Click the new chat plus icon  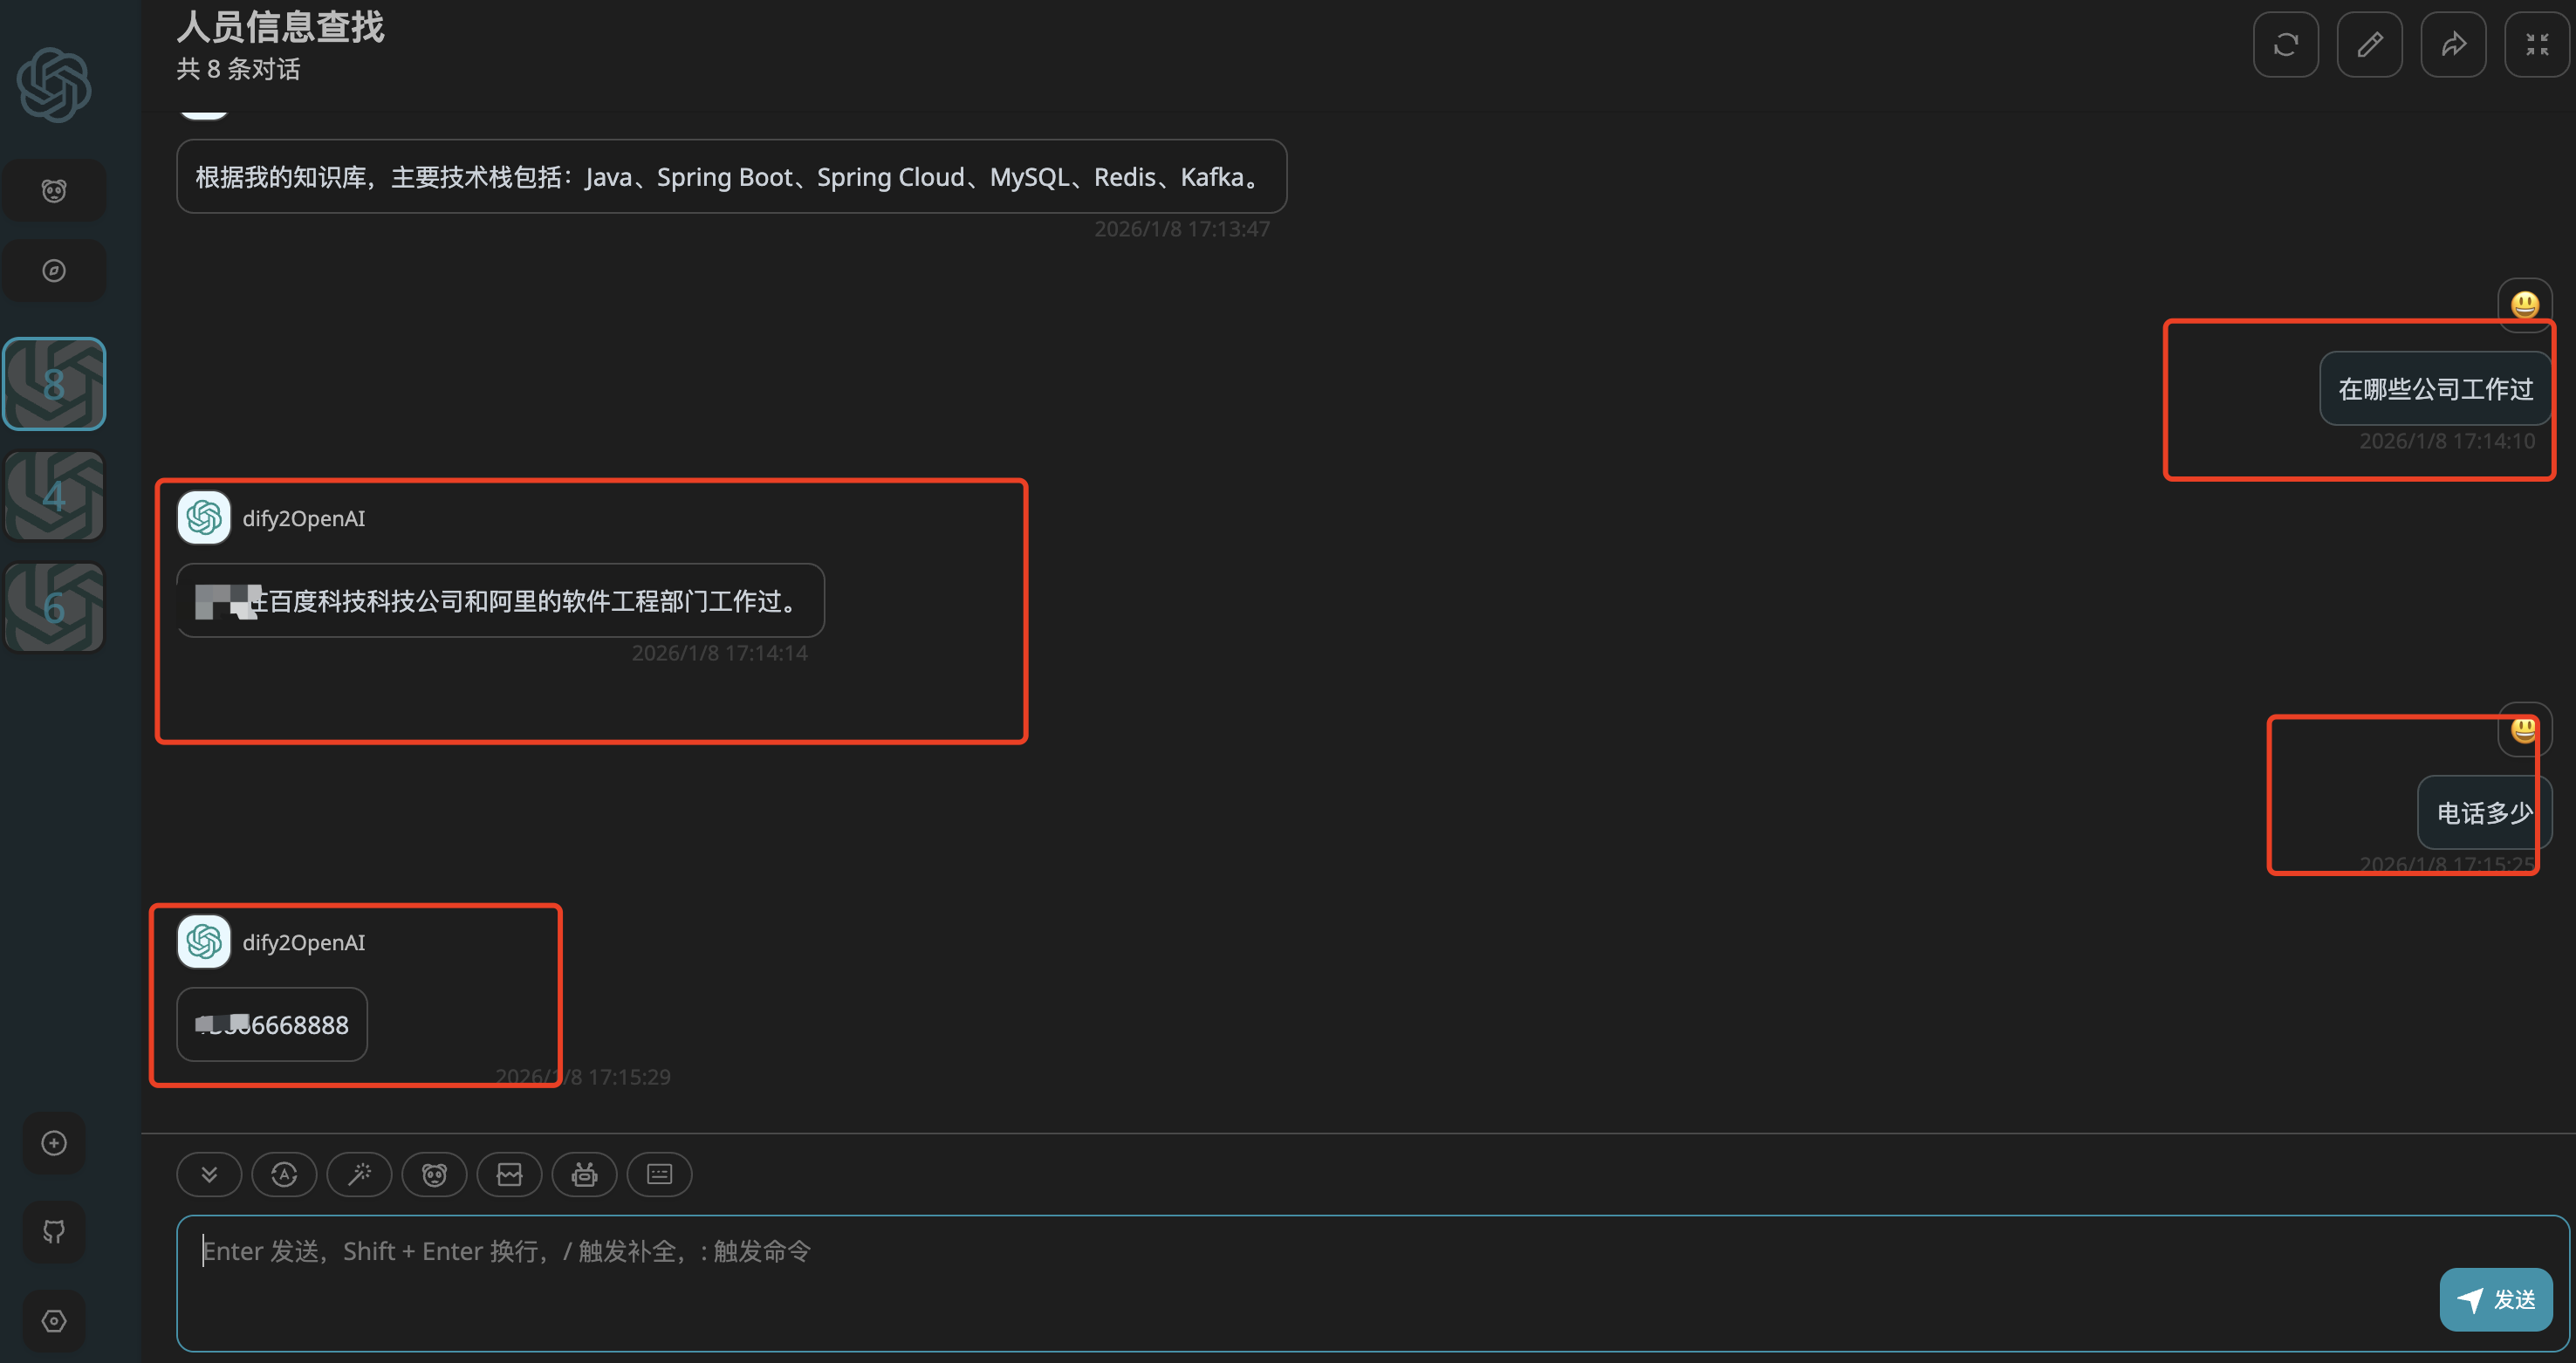click(54, 1143)
